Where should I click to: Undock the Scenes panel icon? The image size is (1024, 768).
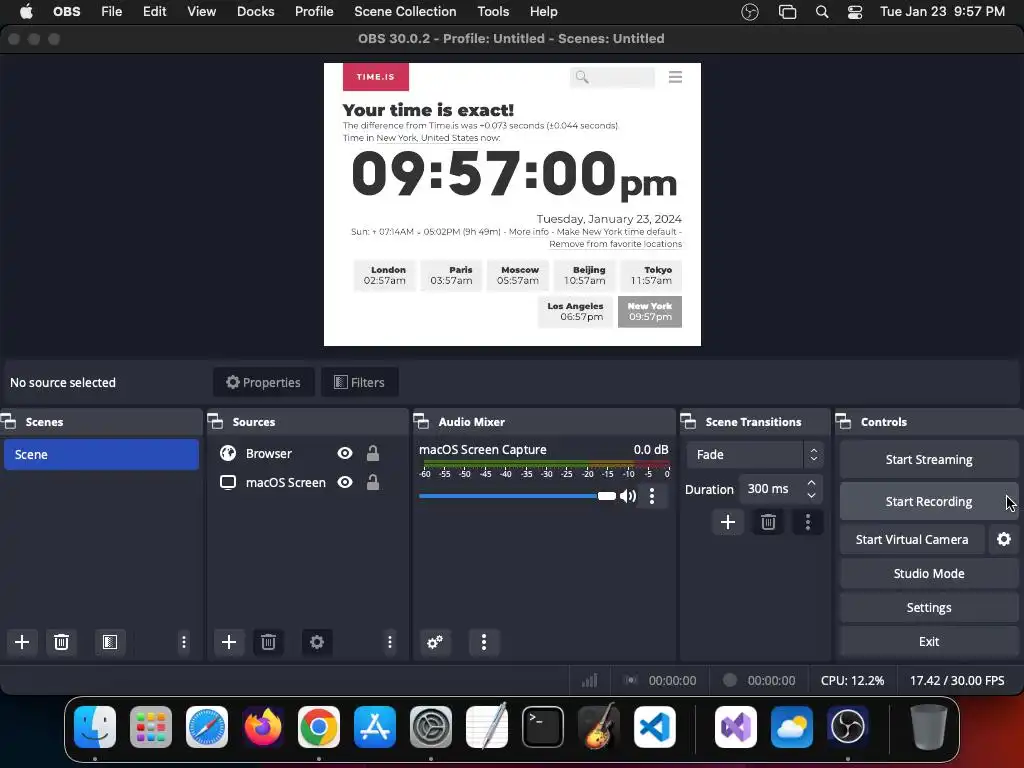pos(9,422)
